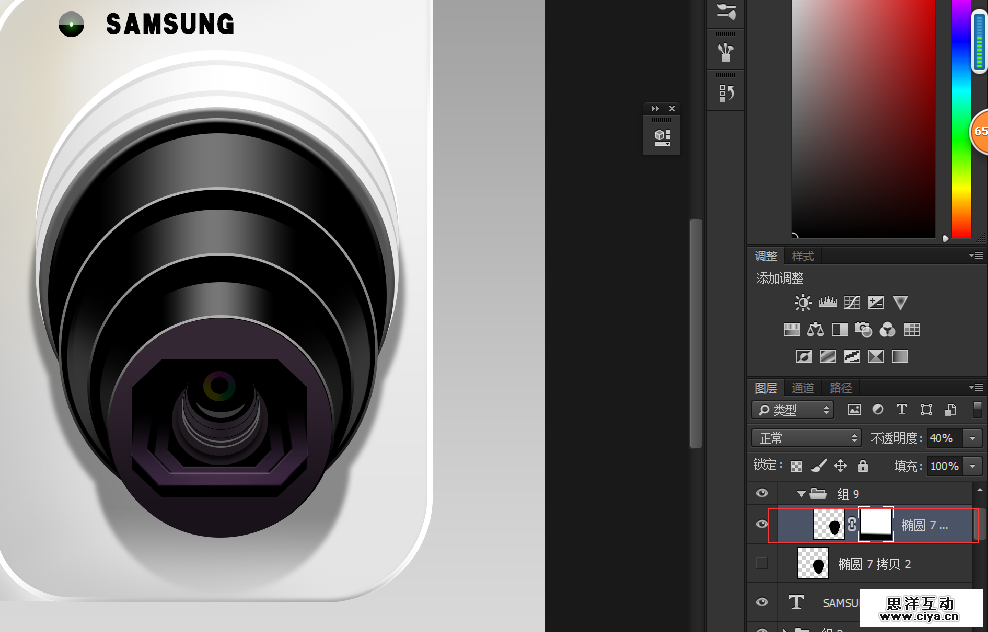
Task: Click the Color Balance scales icon
Action: (x=815, y=330)
